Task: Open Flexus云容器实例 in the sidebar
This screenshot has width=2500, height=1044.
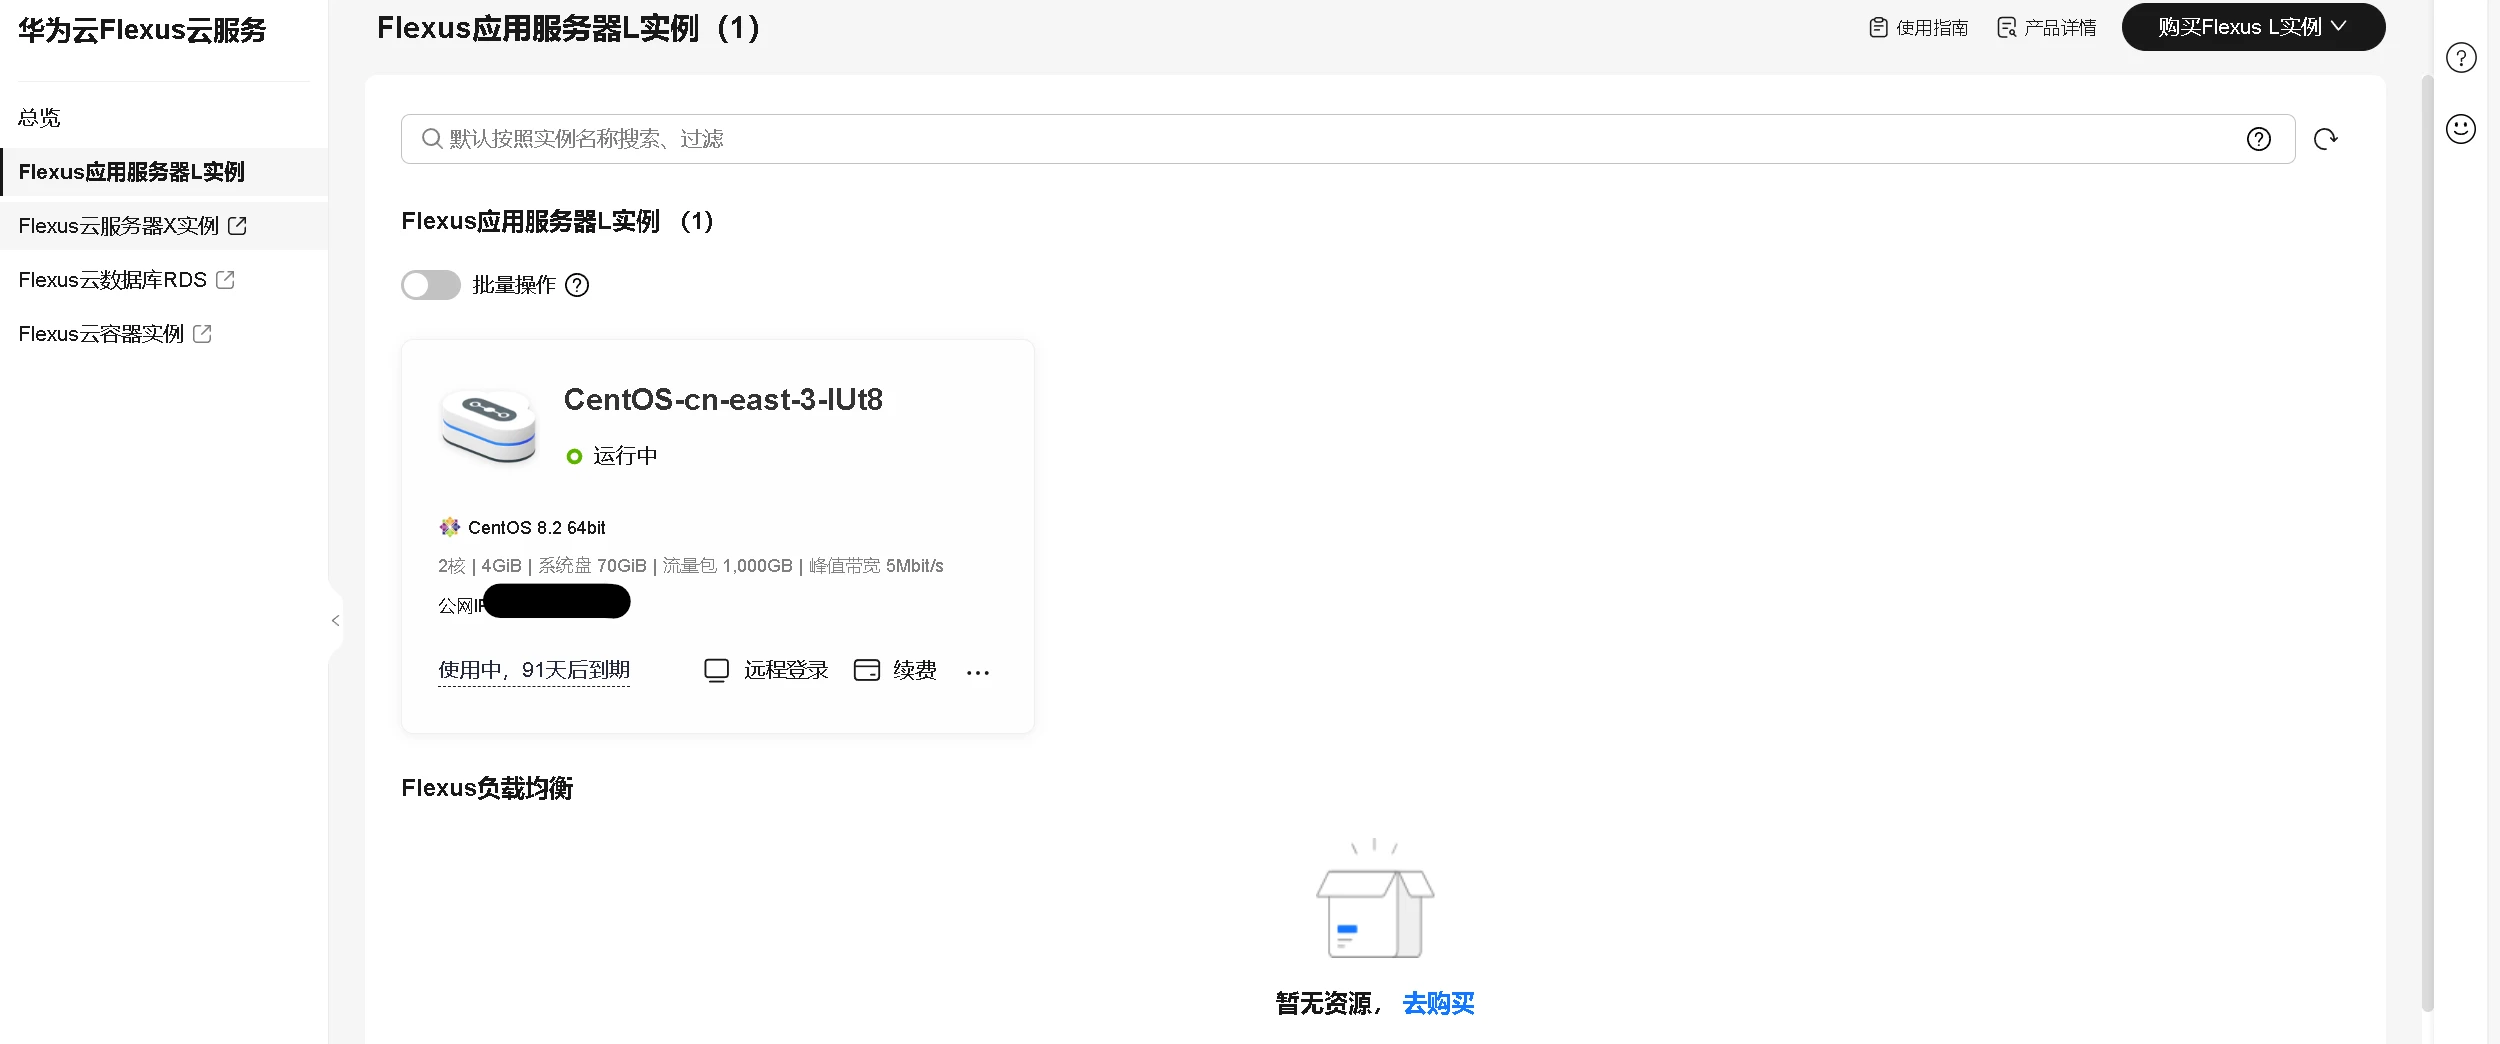Action: coord(101,334)
